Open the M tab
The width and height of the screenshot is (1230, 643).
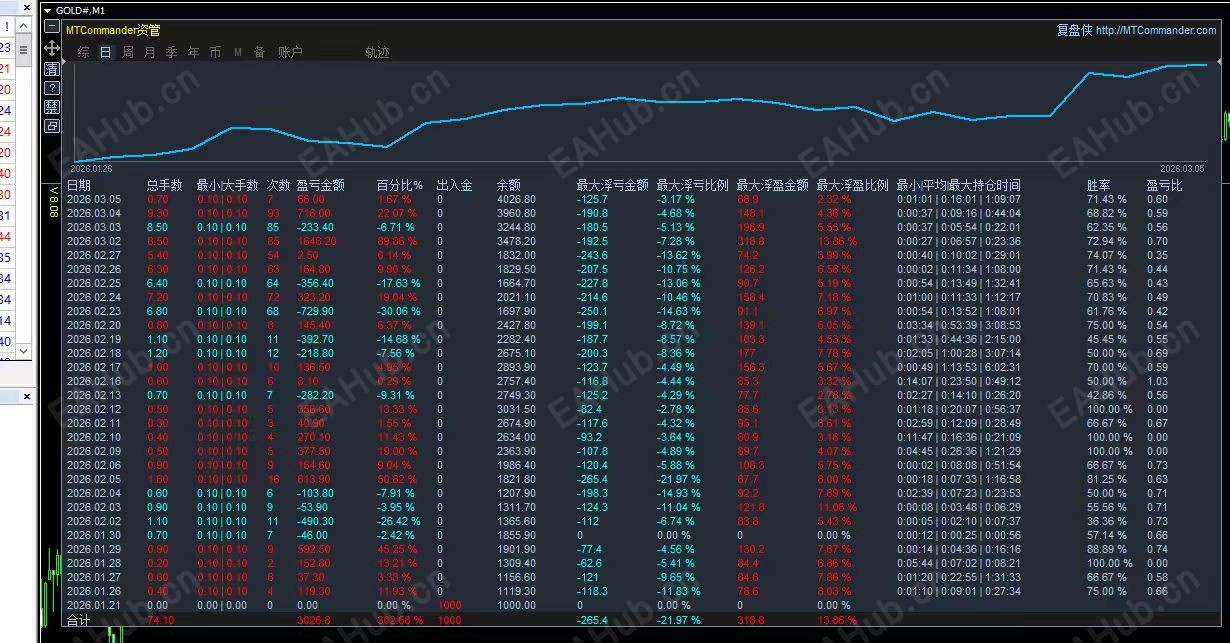point(238,52)
